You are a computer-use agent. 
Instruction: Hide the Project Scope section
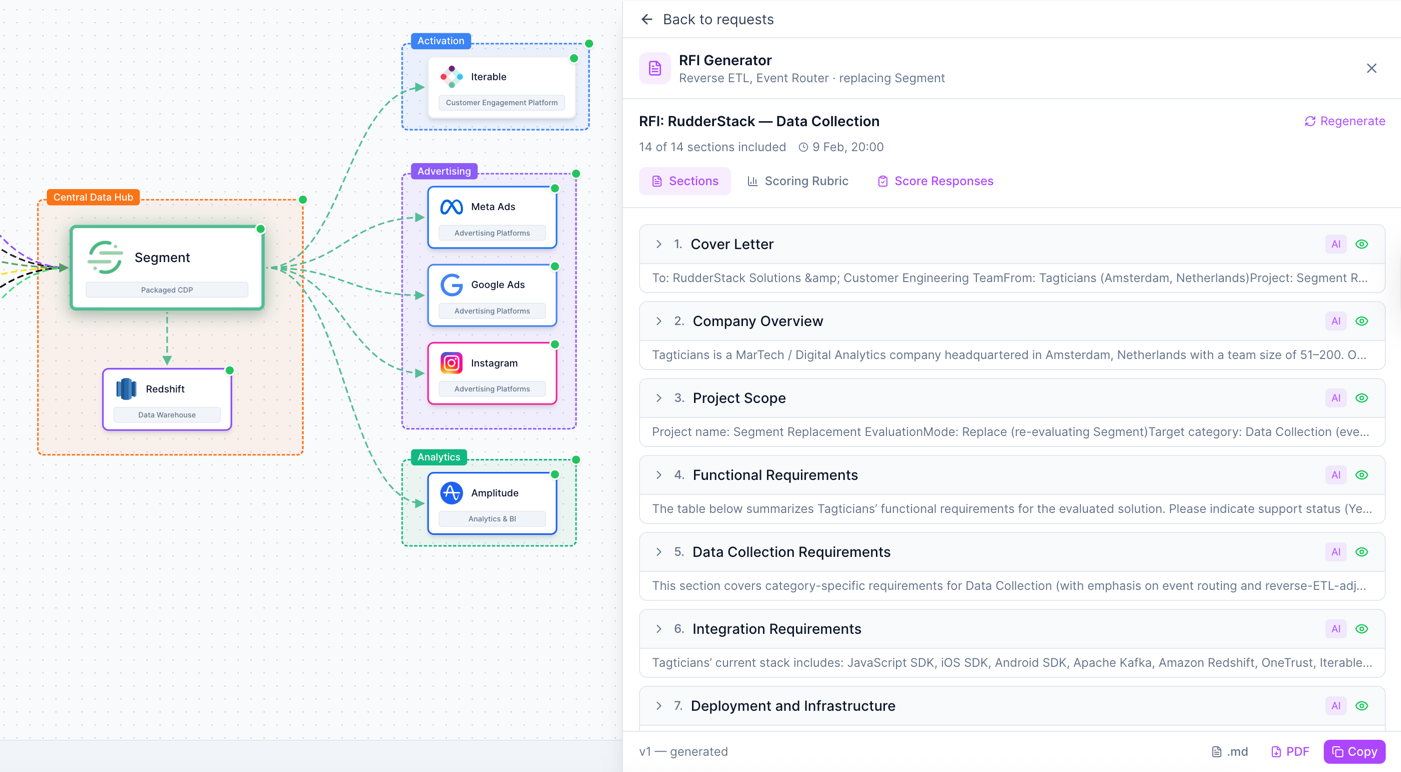(1361, 397)
